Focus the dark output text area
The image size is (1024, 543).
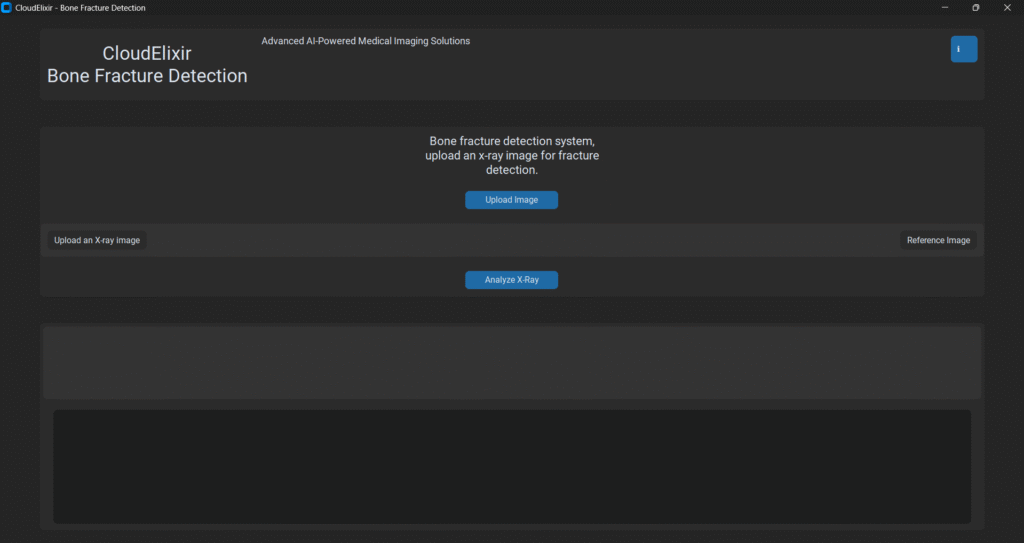pyautogui.click(x=511, y=466)
